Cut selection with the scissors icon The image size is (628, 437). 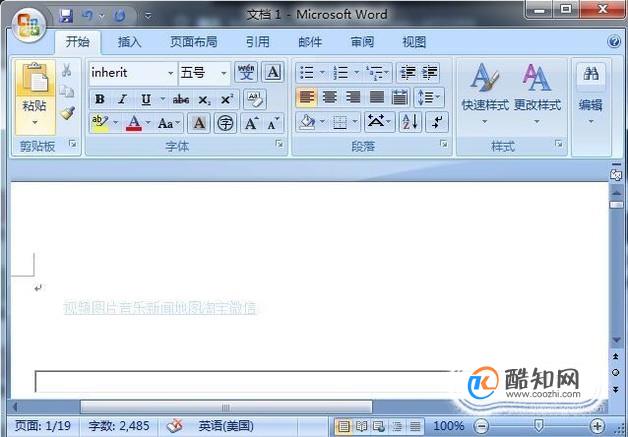(66, 70)
